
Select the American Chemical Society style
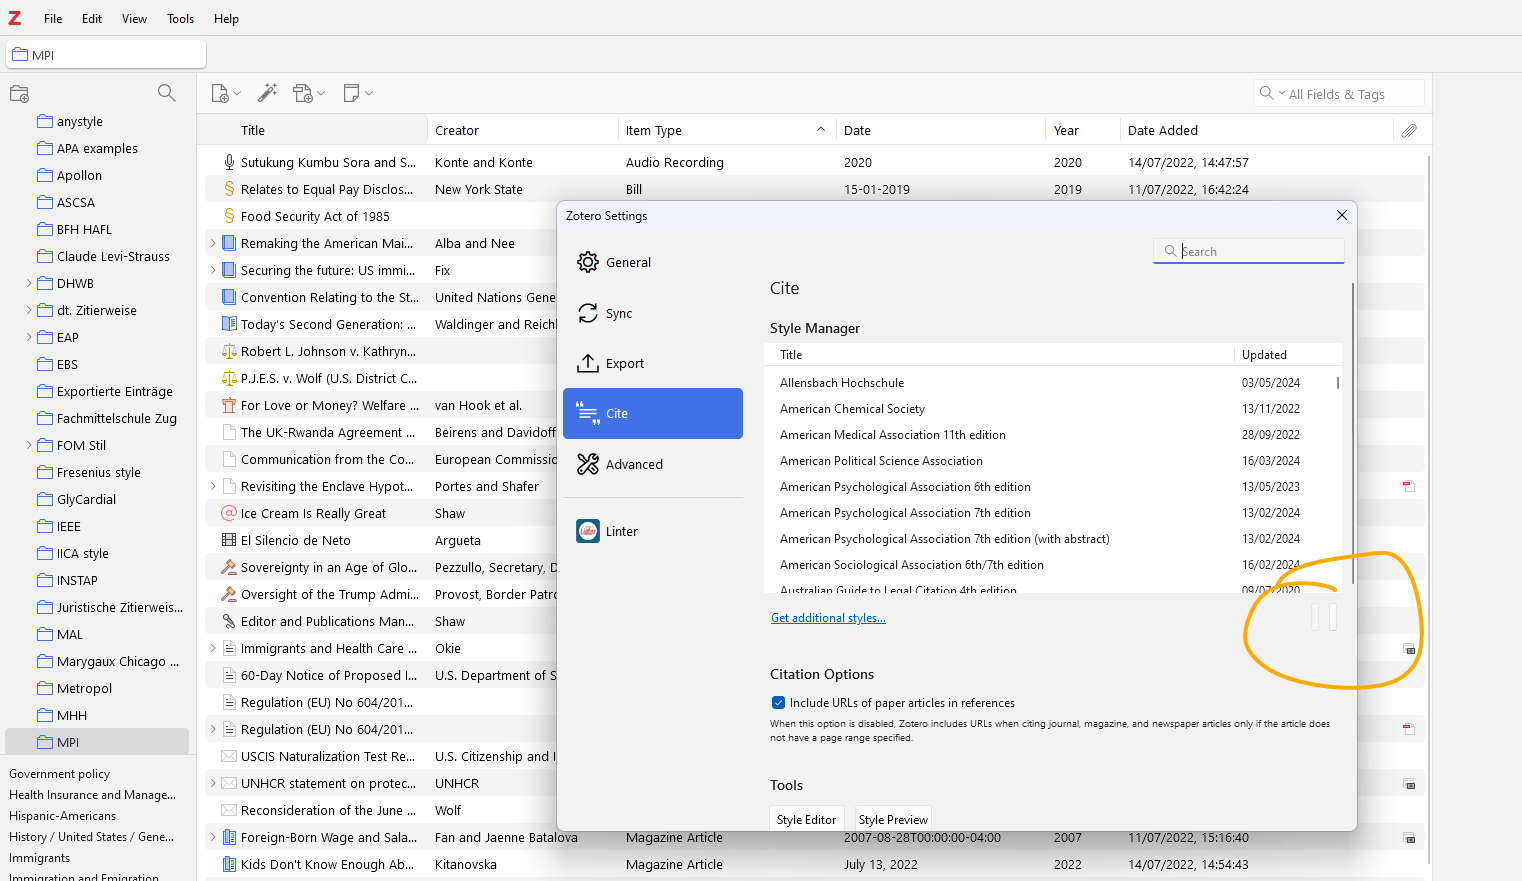click(x=1050, y=409)
